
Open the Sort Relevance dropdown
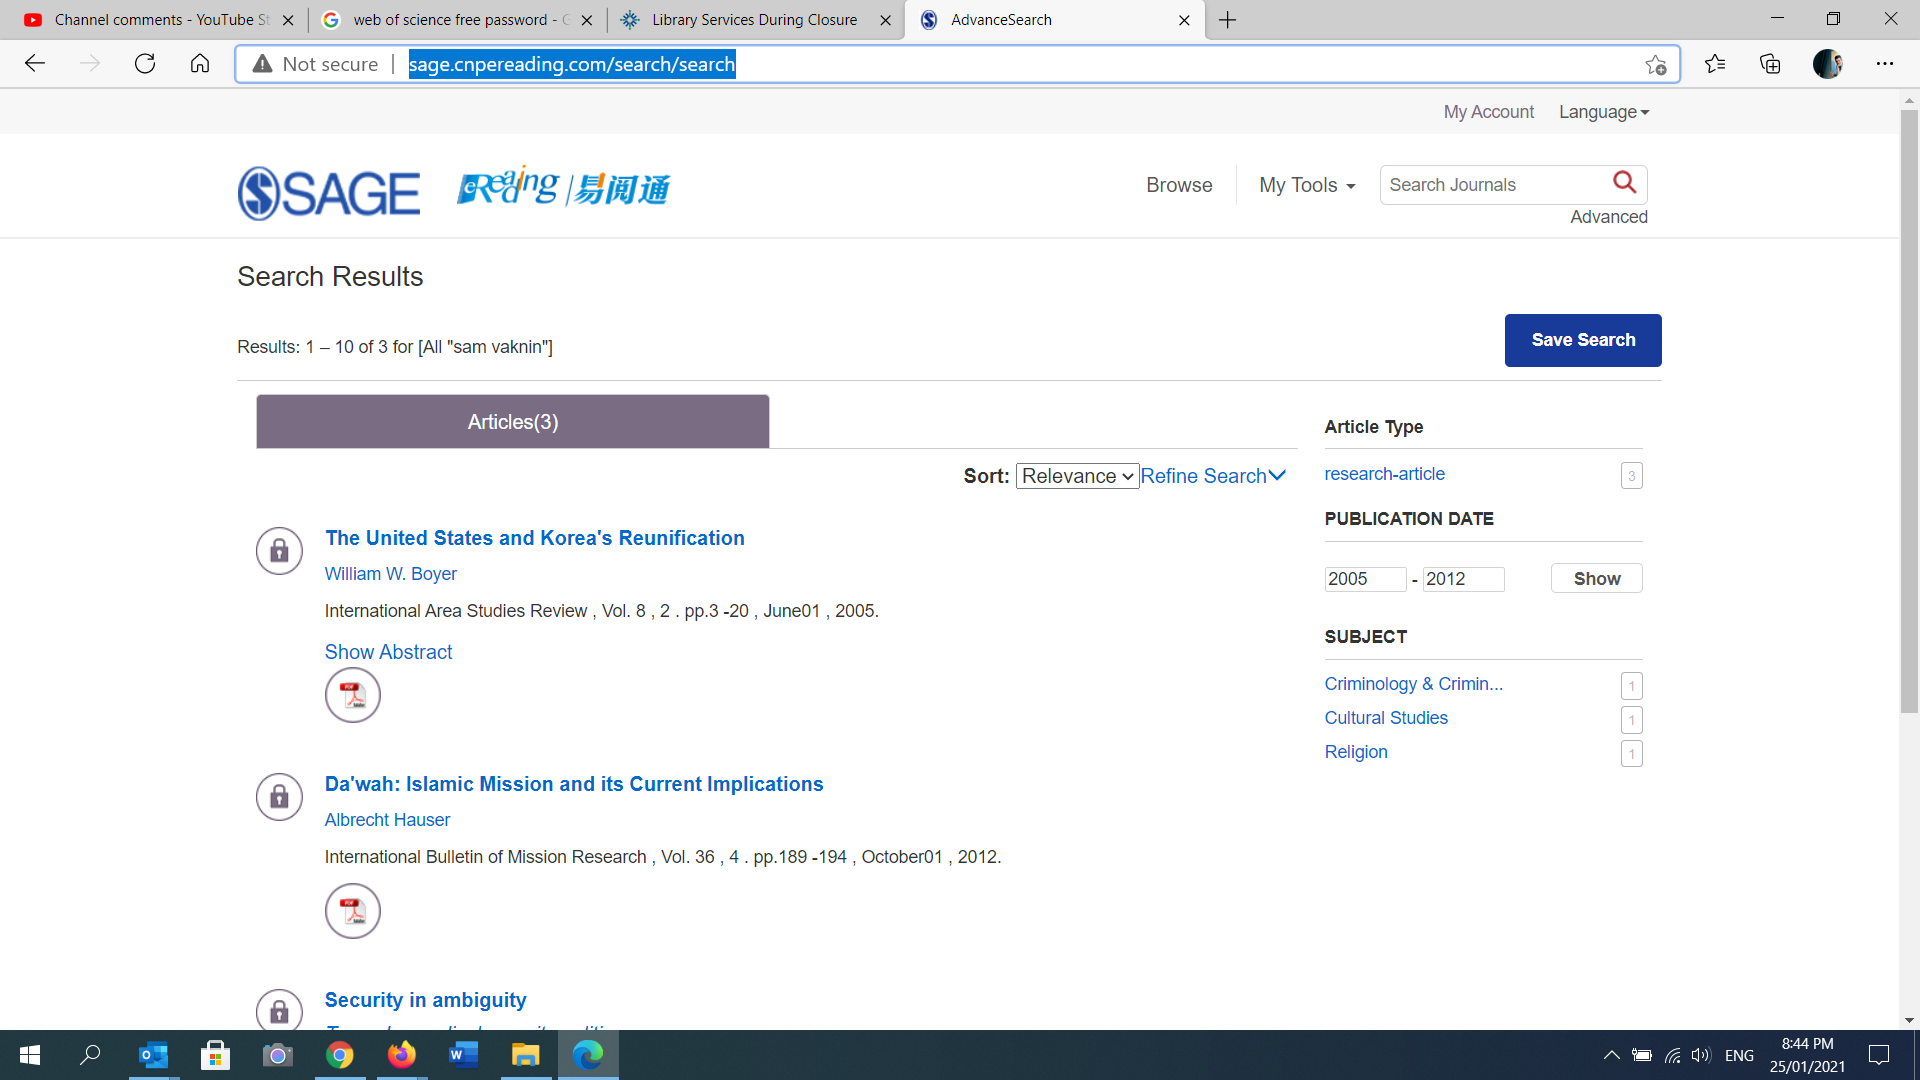coord(1077,476)
